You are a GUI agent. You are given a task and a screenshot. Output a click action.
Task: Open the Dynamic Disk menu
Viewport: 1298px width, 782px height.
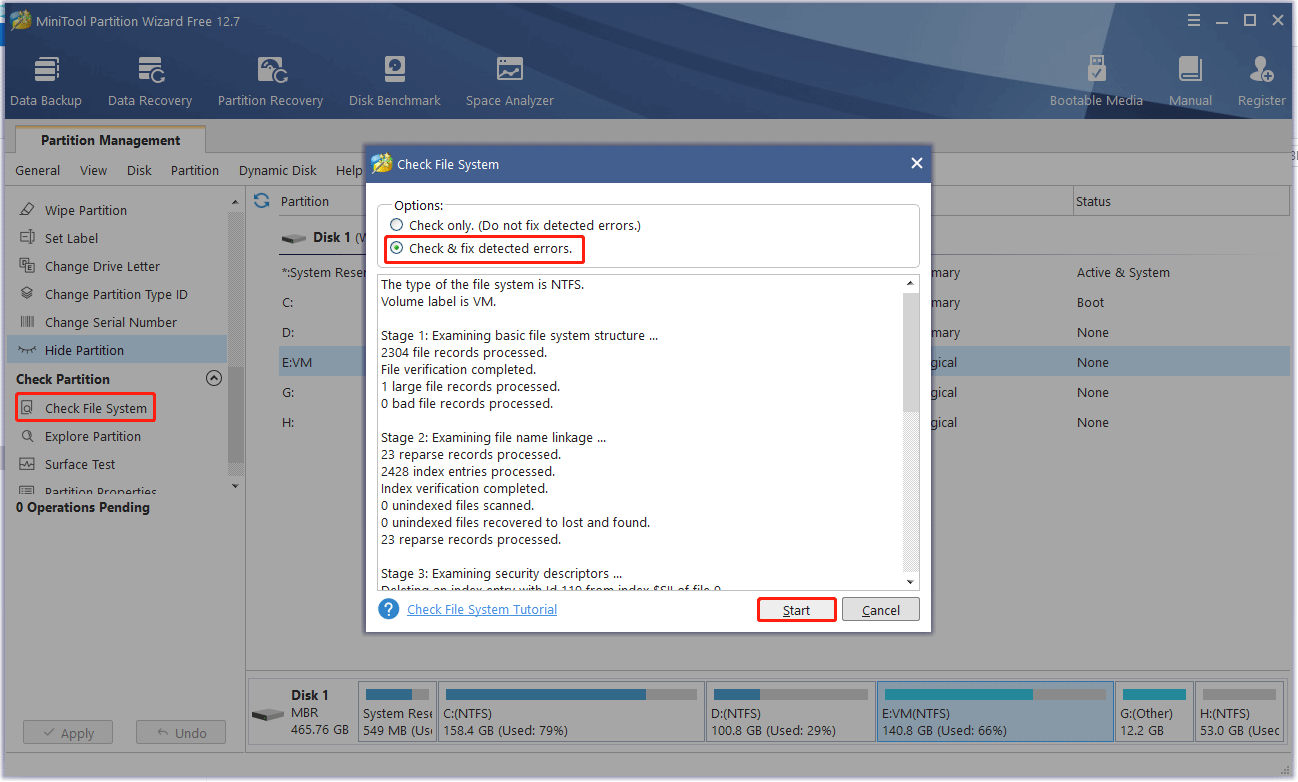click(277, 170)
